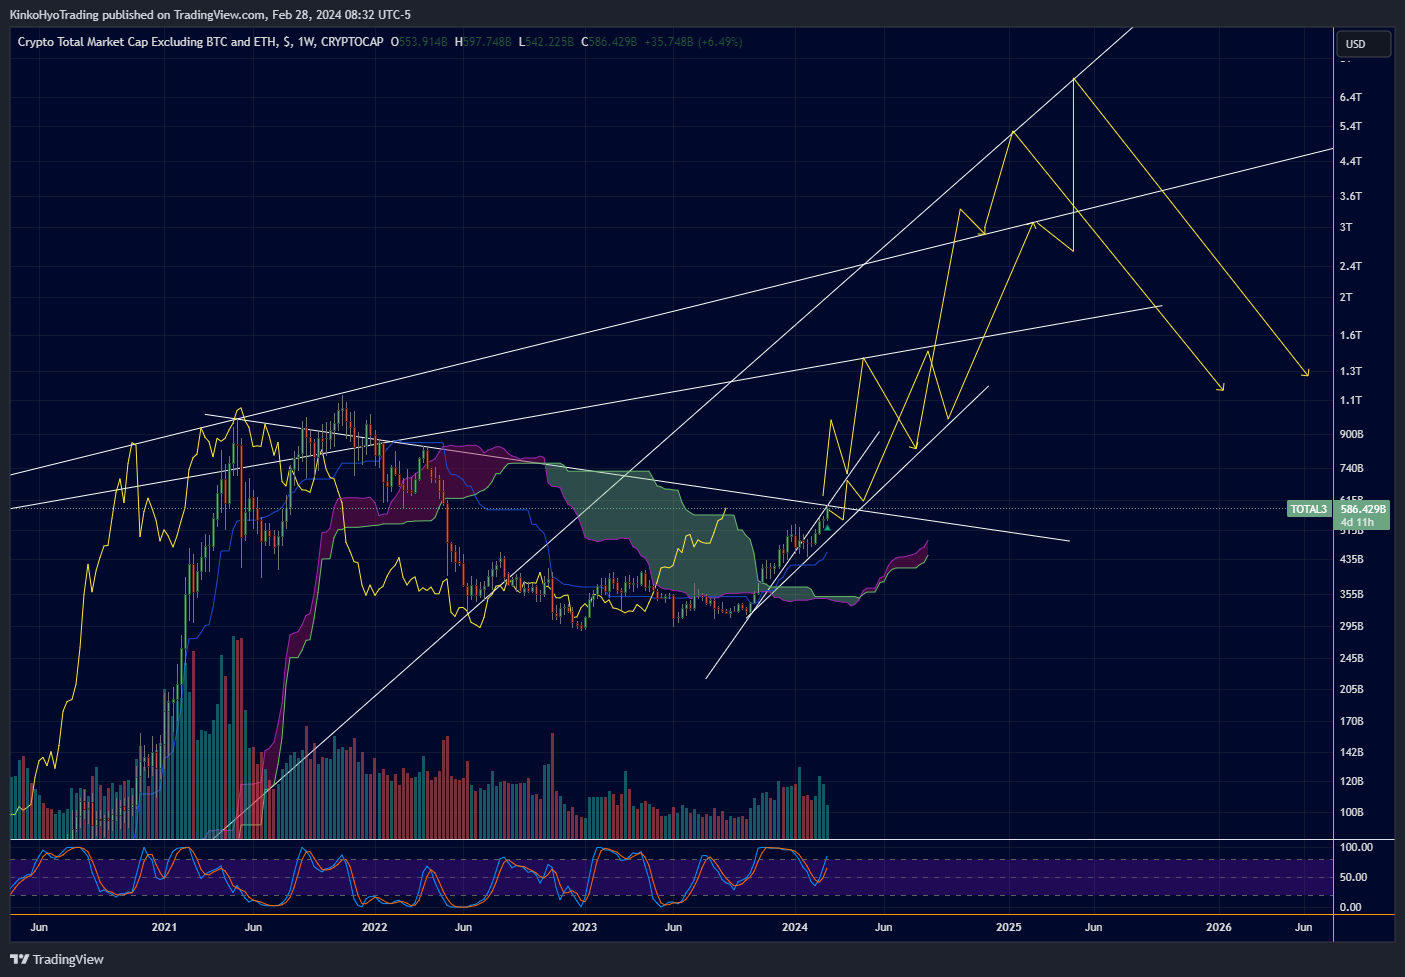
Task: Click the 0.00 oscillator axis label
Action: (x=1350, y=907)
